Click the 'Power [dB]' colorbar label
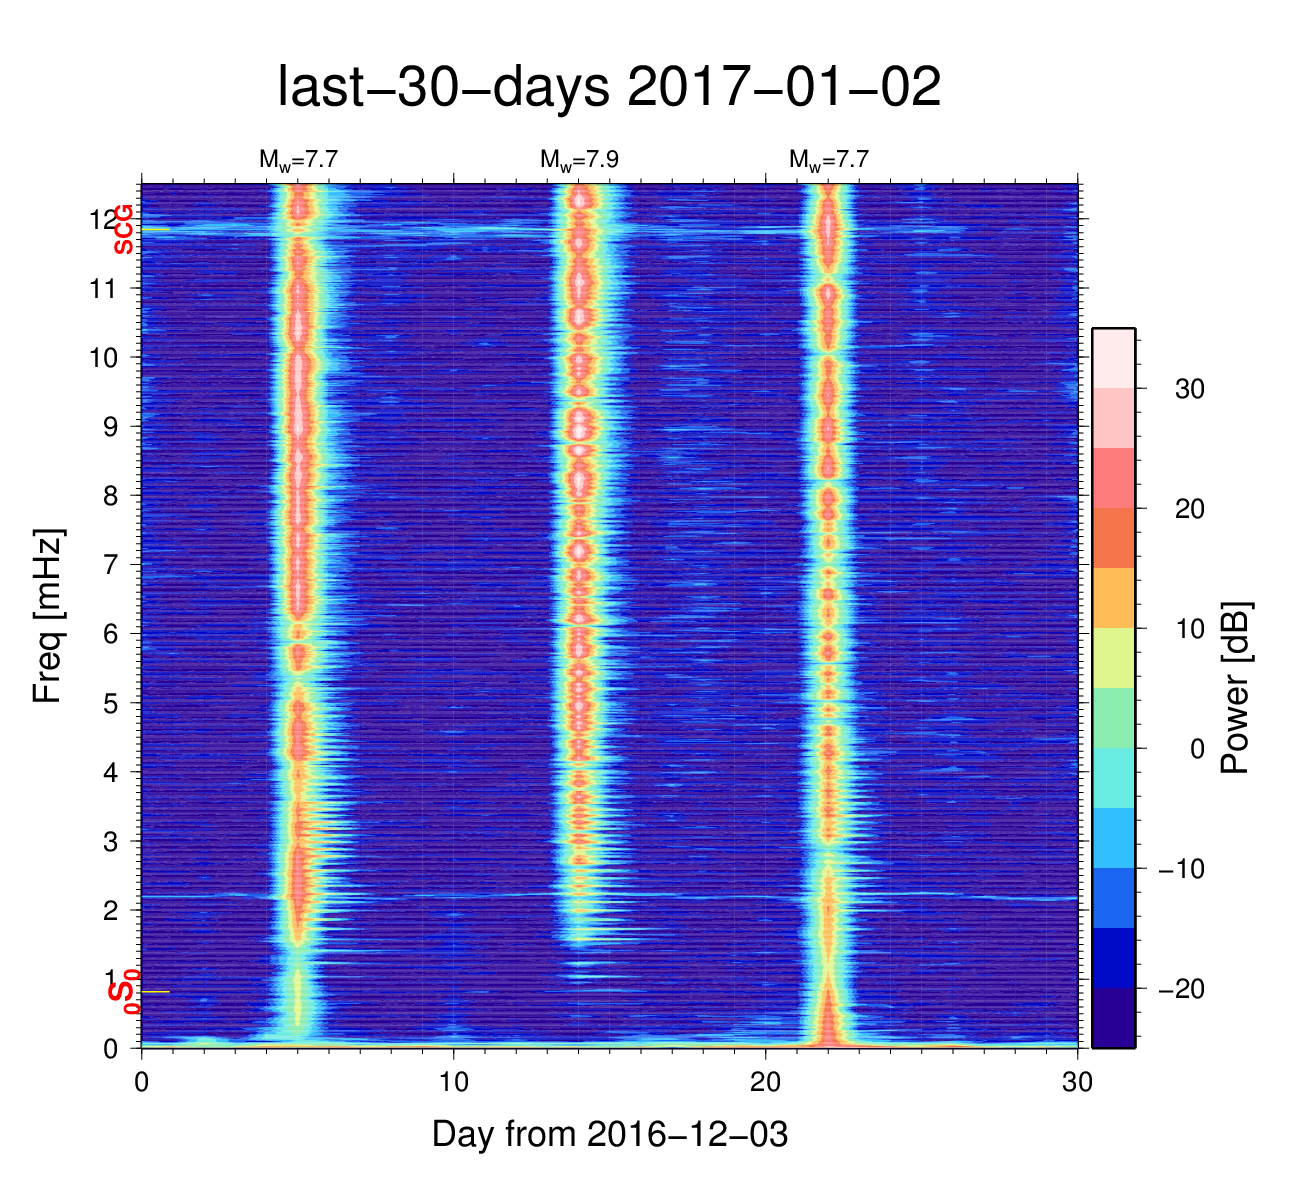Screen dimensions: 1290x1190 pyautogui.click(x=1237, y=687)
